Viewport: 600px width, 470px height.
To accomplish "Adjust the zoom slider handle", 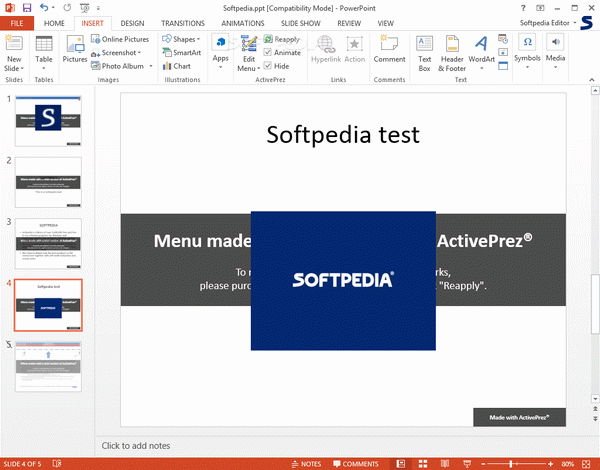I will pyautogui.click(x=510, y=464).
